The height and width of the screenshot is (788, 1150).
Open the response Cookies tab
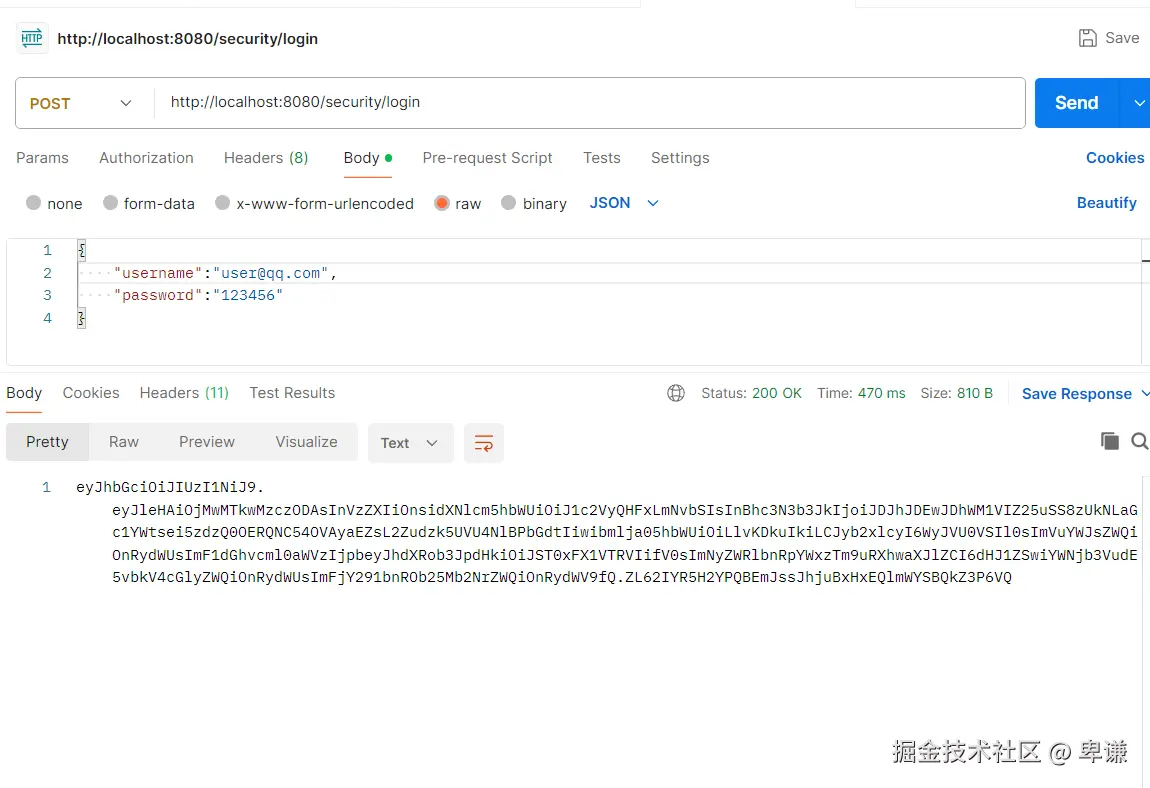coord(91,393)
